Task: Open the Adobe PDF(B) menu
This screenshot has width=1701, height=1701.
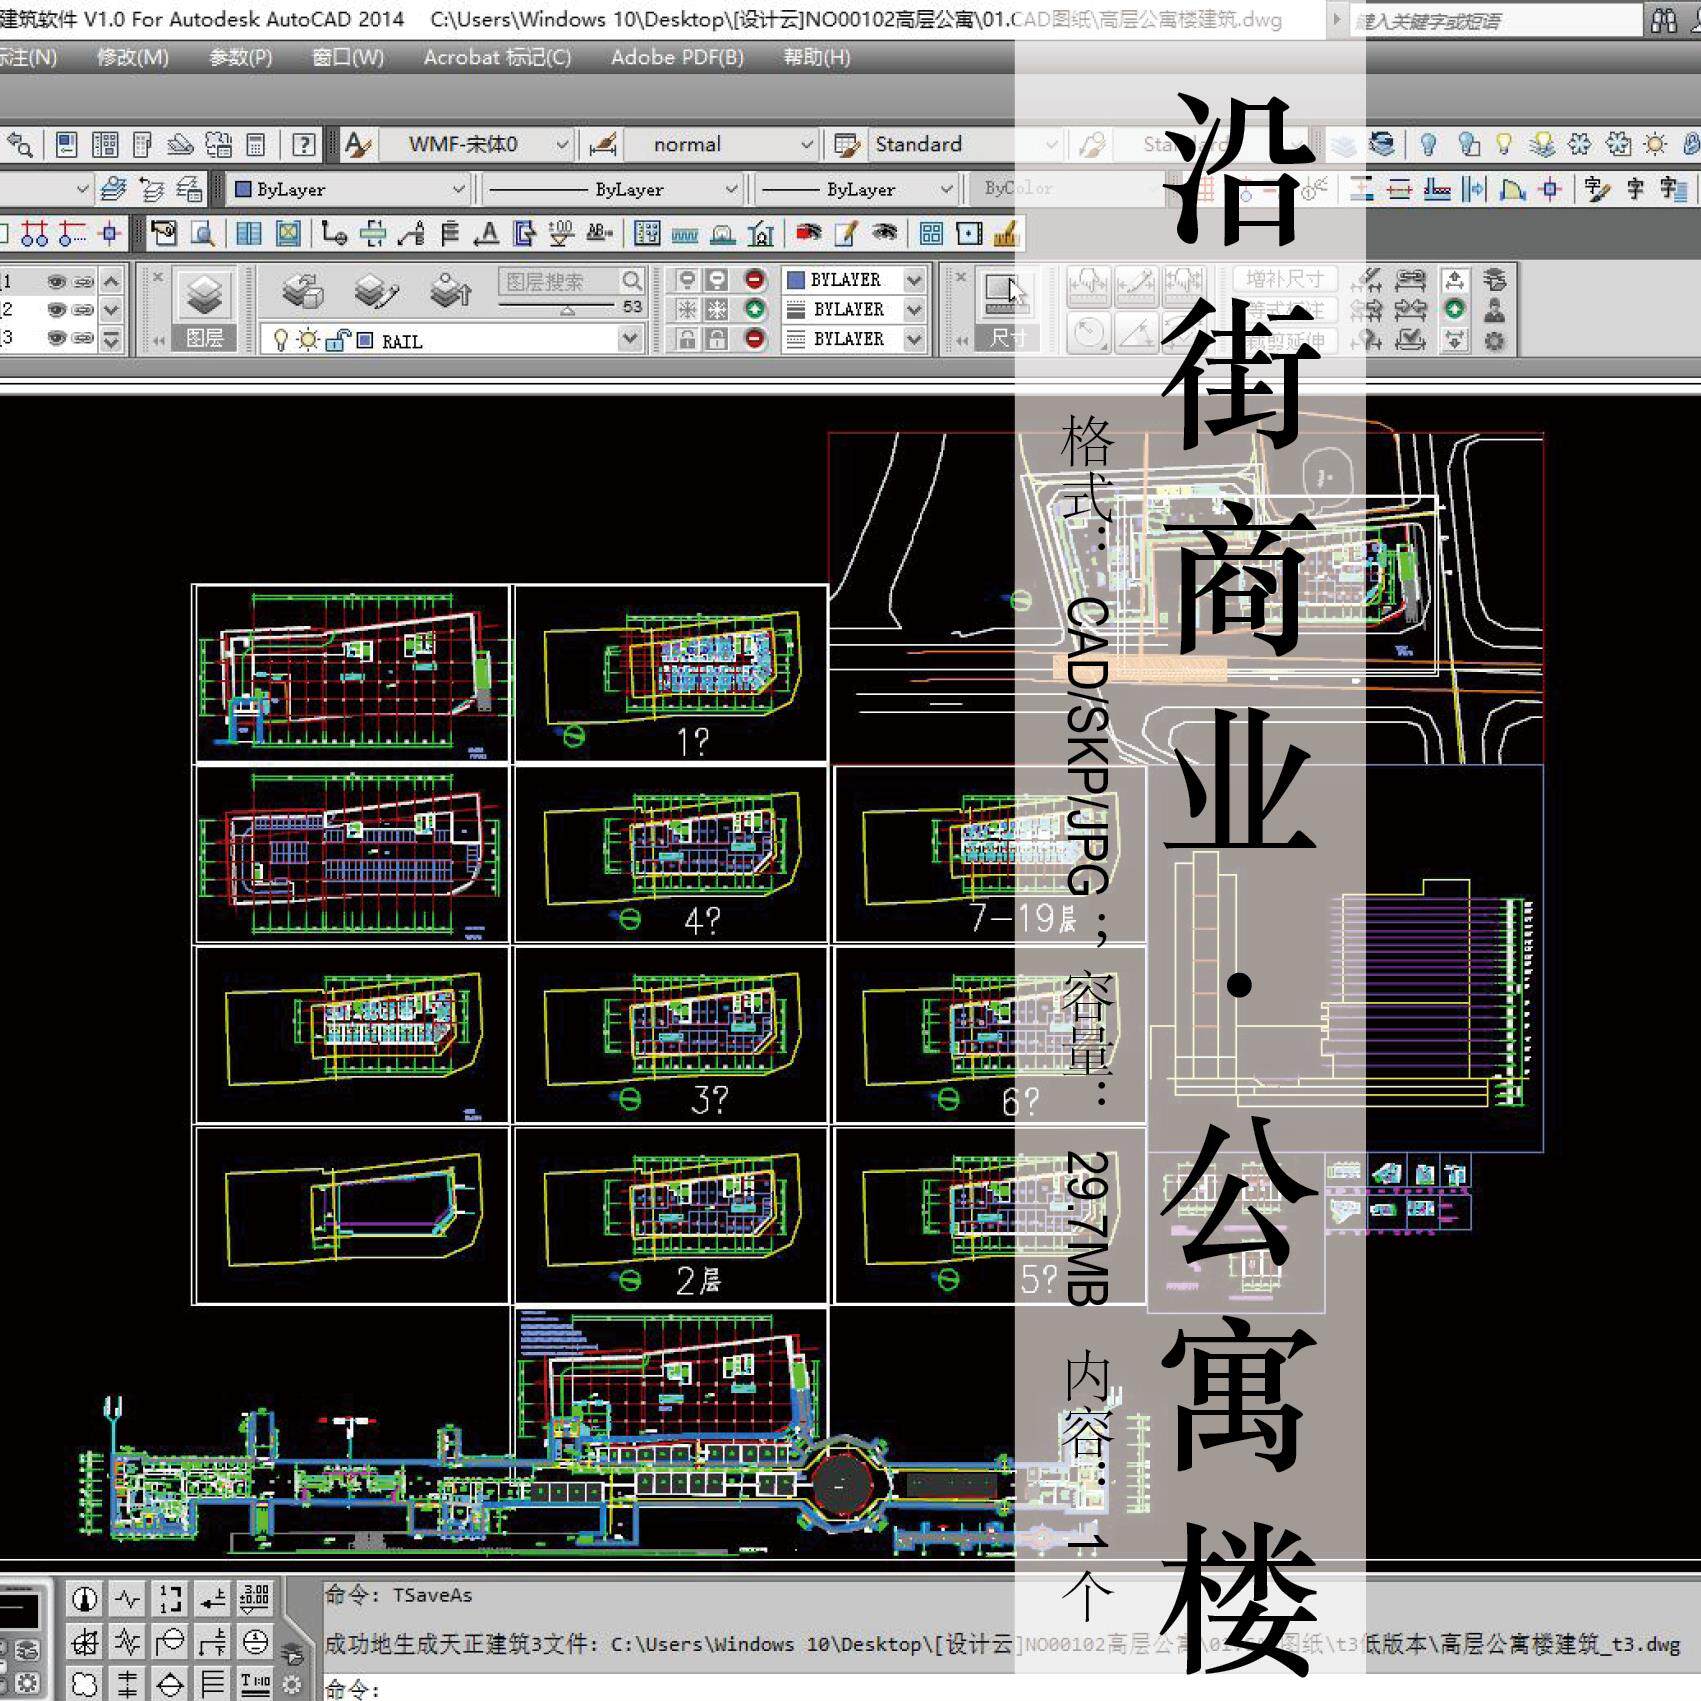Action: coord(678,58)
